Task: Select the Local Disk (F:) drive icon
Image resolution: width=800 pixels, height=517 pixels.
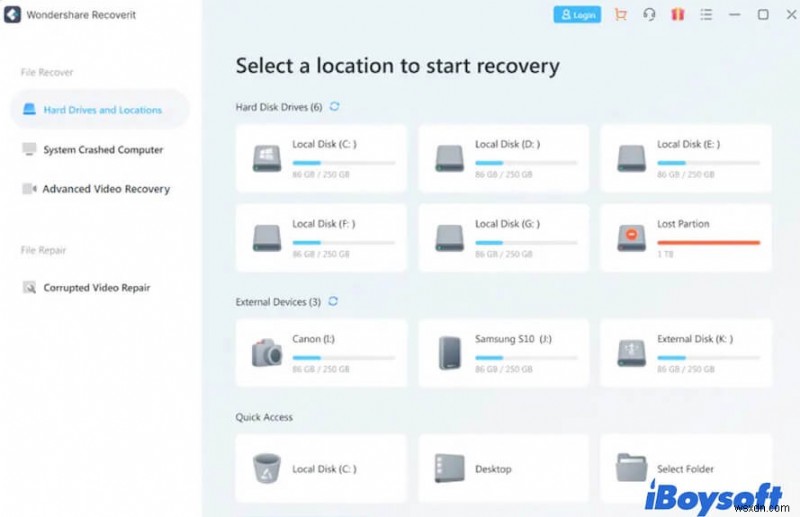Action: (x=267, y=238)
